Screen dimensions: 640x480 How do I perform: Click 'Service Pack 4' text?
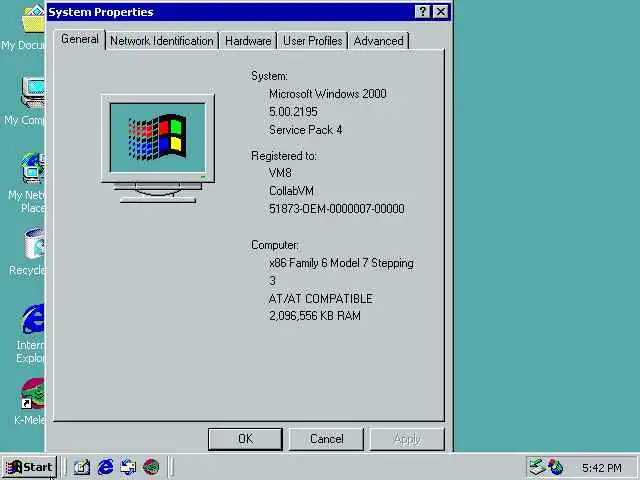[x=305, y=130]
